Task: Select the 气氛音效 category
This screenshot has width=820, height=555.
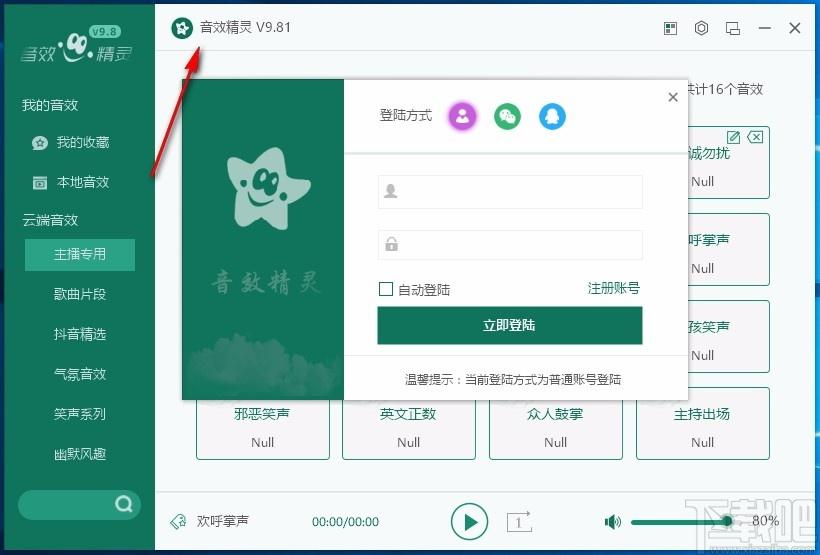Action: [80, 375]
